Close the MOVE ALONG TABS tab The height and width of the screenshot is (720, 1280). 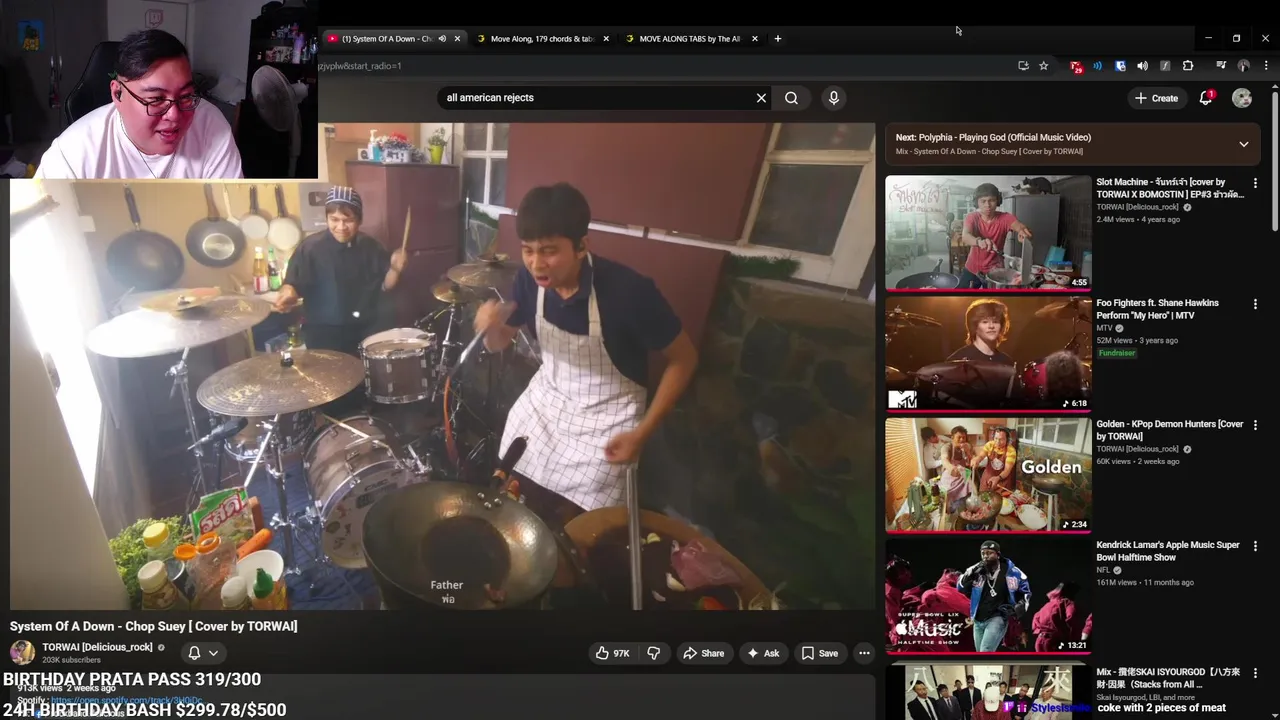[755, 39]
